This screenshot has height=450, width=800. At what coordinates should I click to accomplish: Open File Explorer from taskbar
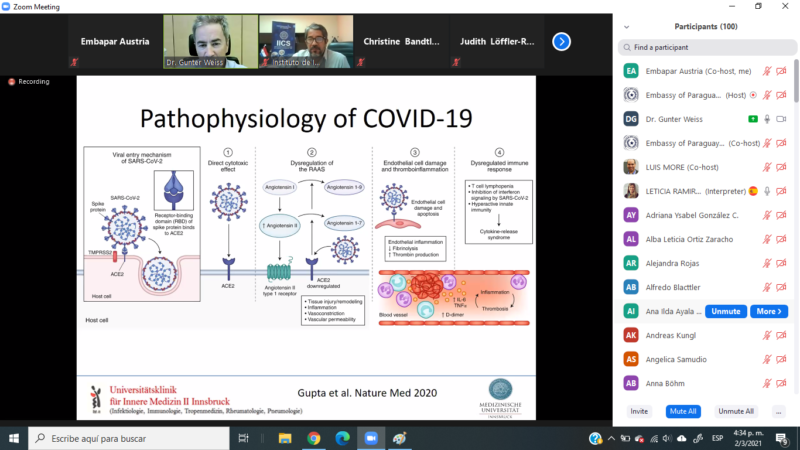point(285,438)
